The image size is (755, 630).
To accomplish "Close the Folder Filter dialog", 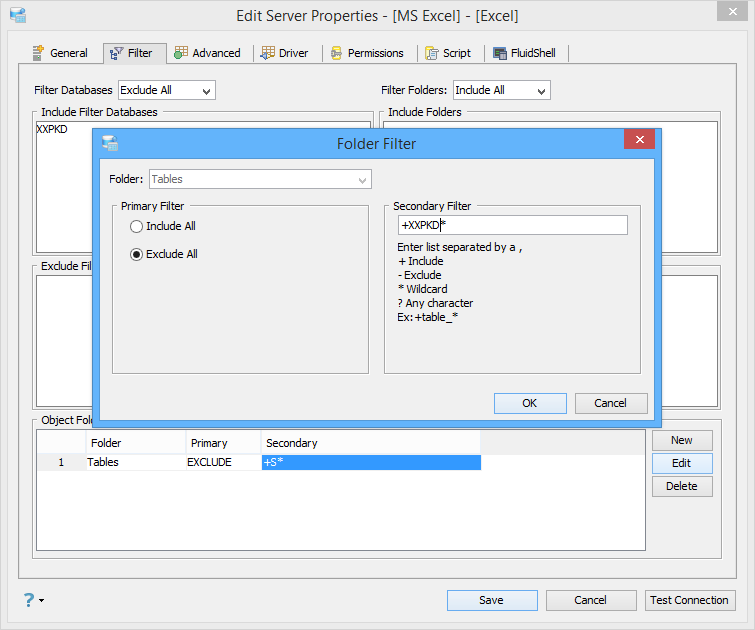I will [639, 139].
